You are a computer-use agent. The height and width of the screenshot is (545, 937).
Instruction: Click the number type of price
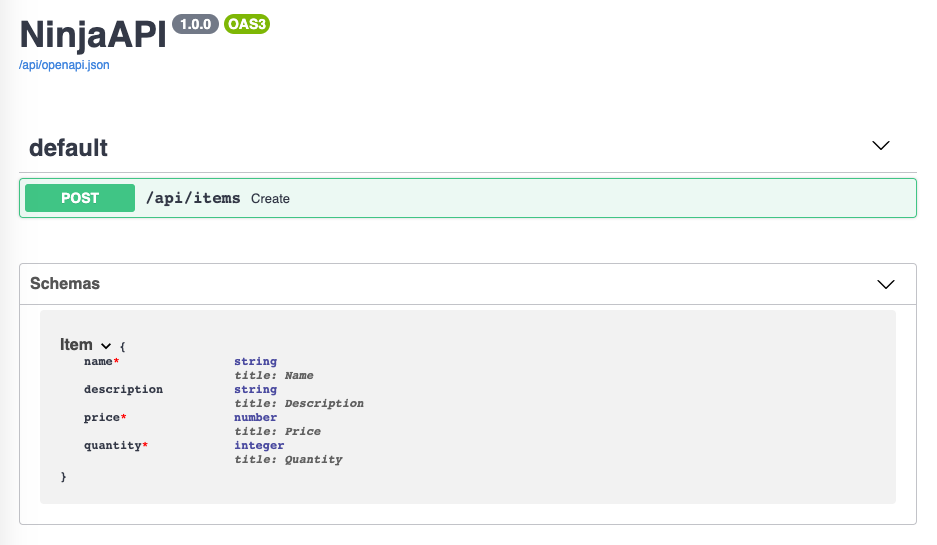point(255,417)
